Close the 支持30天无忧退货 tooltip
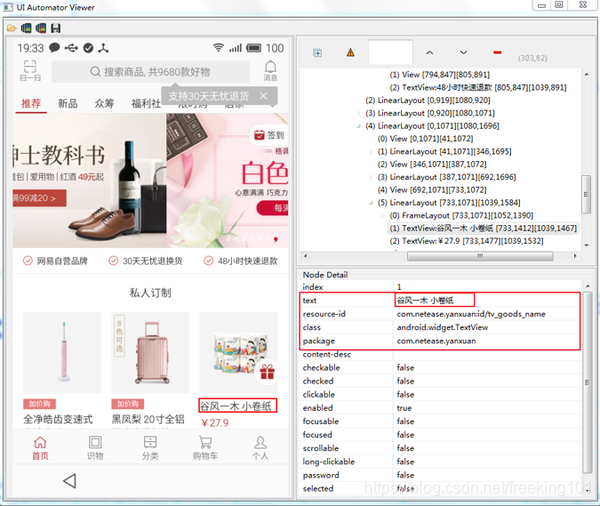 263,96
